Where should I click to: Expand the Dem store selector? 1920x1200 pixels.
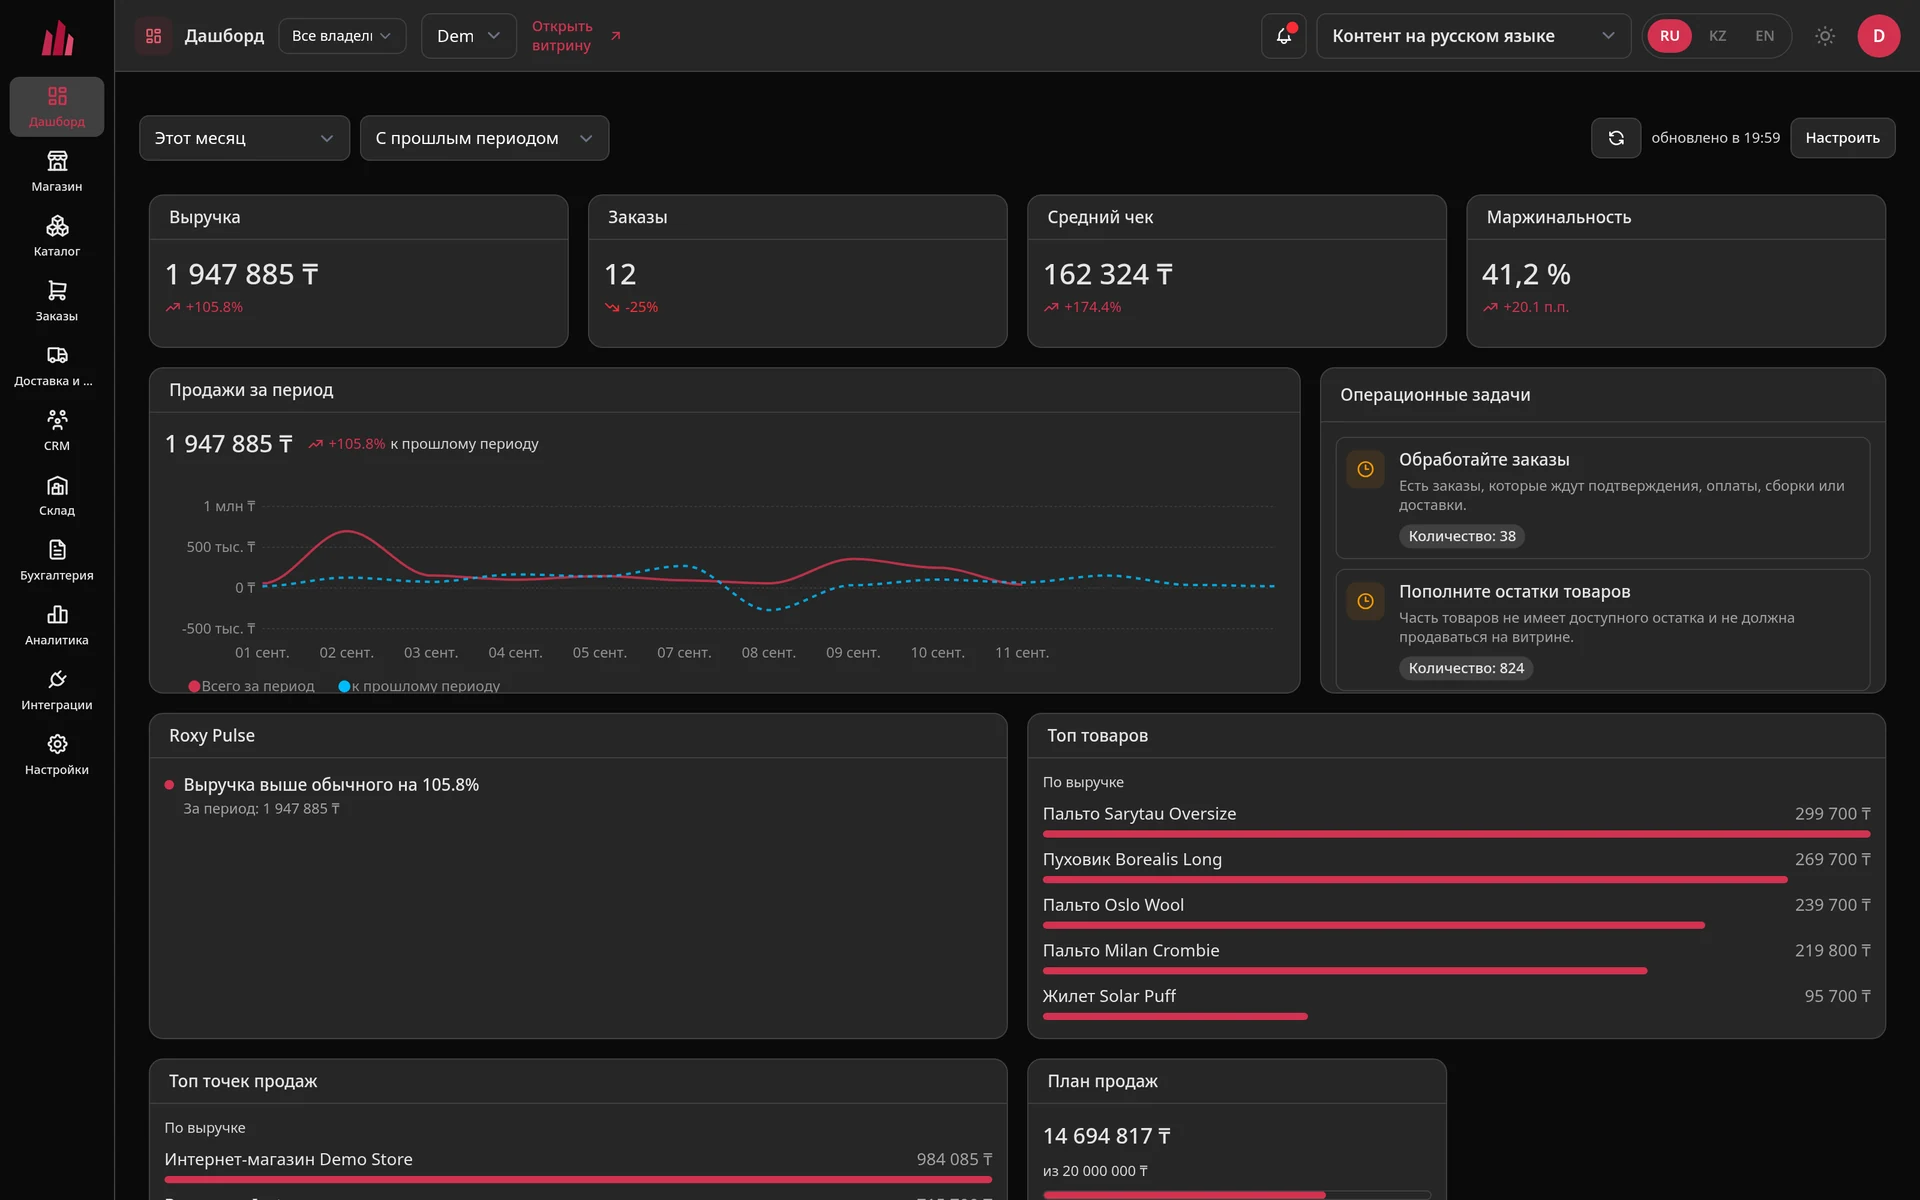click(x=468, y=36)
